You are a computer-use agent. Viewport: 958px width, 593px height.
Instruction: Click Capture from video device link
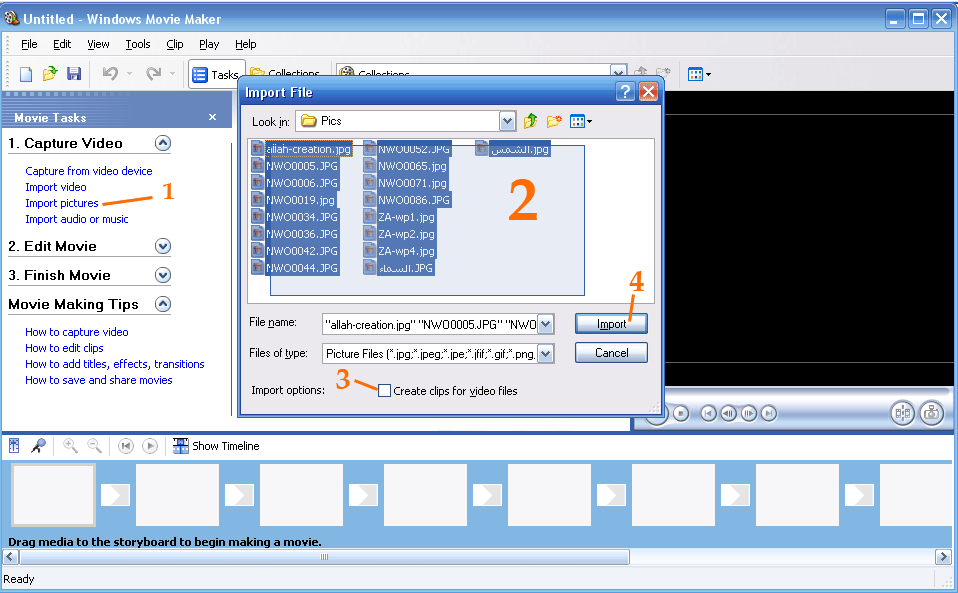coord(89,171)
